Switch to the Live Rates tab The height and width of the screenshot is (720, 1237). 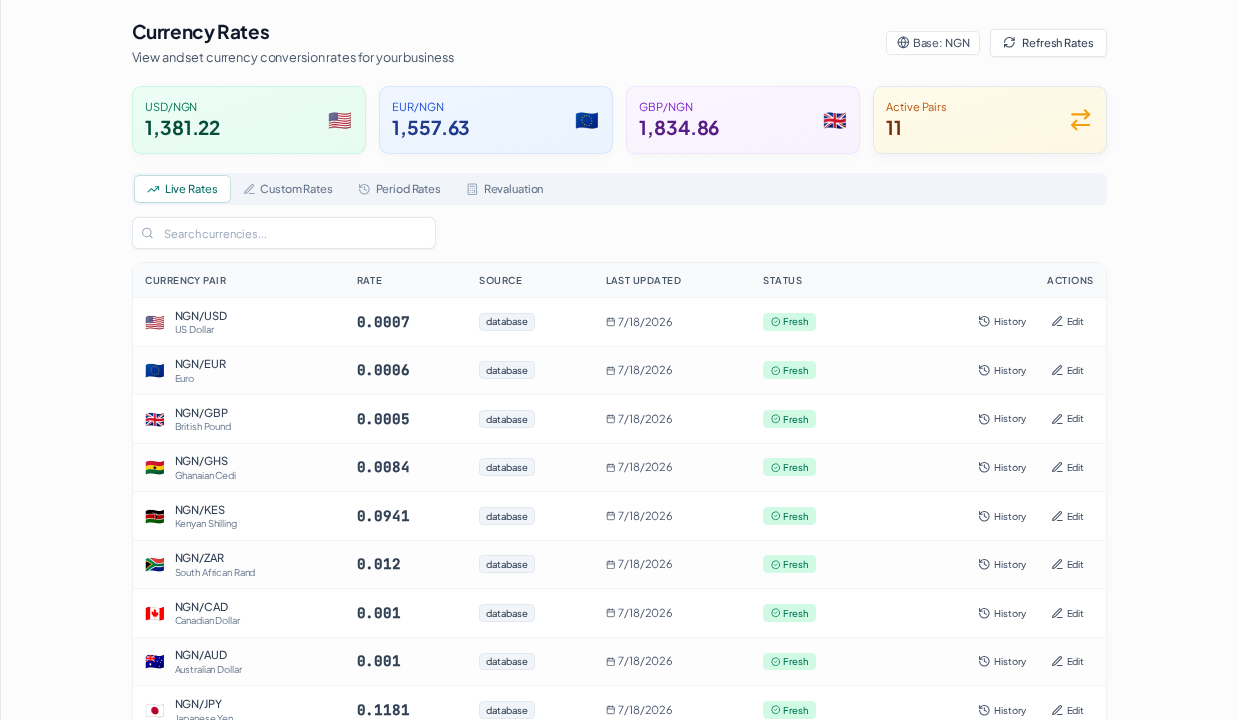[x=182, y=189]
